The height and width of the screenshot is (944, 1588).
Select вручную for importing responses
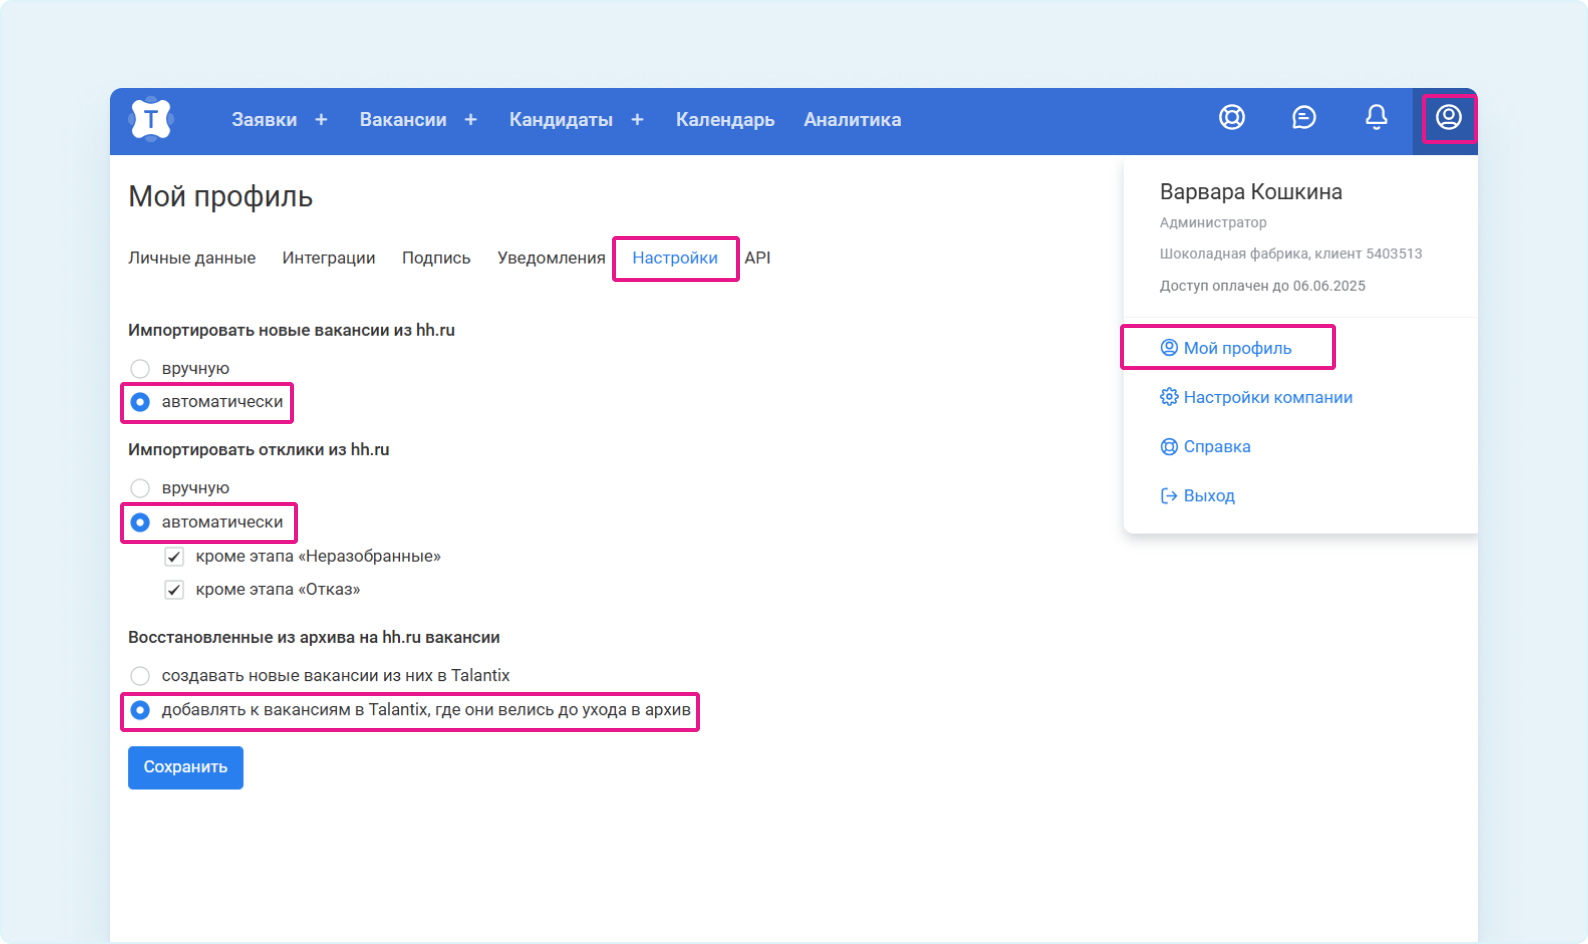tap(140, 488)
